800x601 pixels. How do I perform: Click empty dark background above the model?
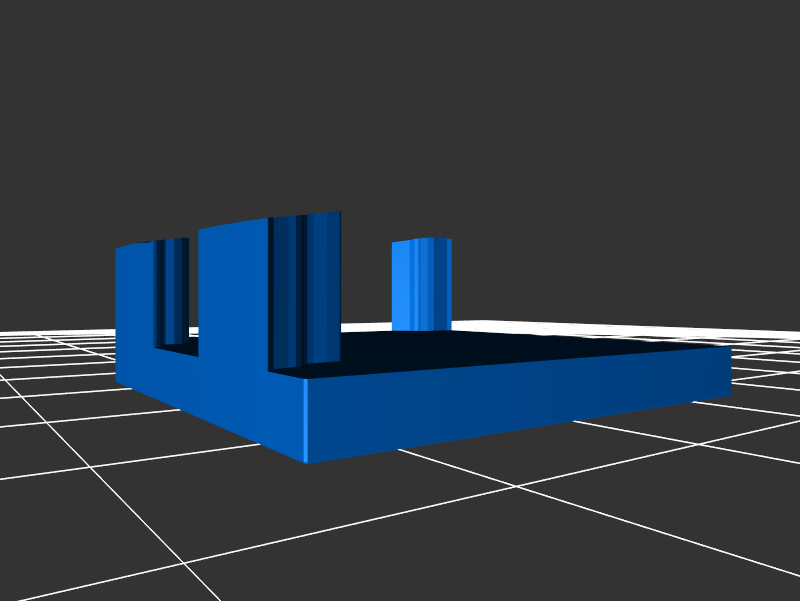(x=400, y=100)
